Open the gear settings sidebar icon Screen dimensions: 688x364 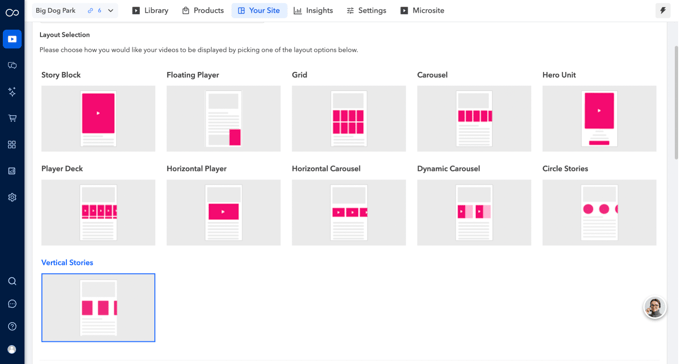[12, 197]
